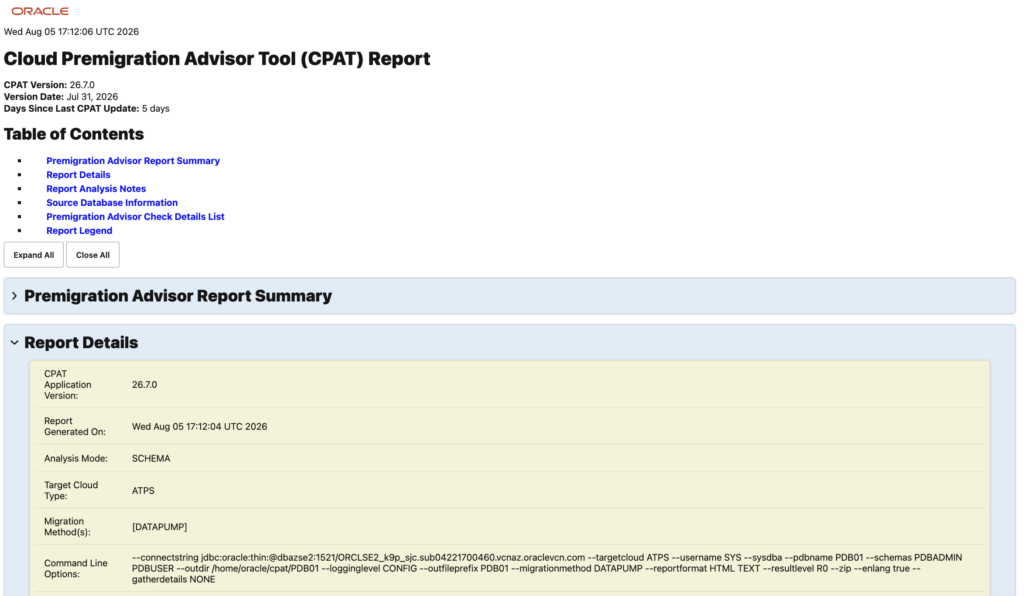
Task: Click the Close All button
Action: 93,255
